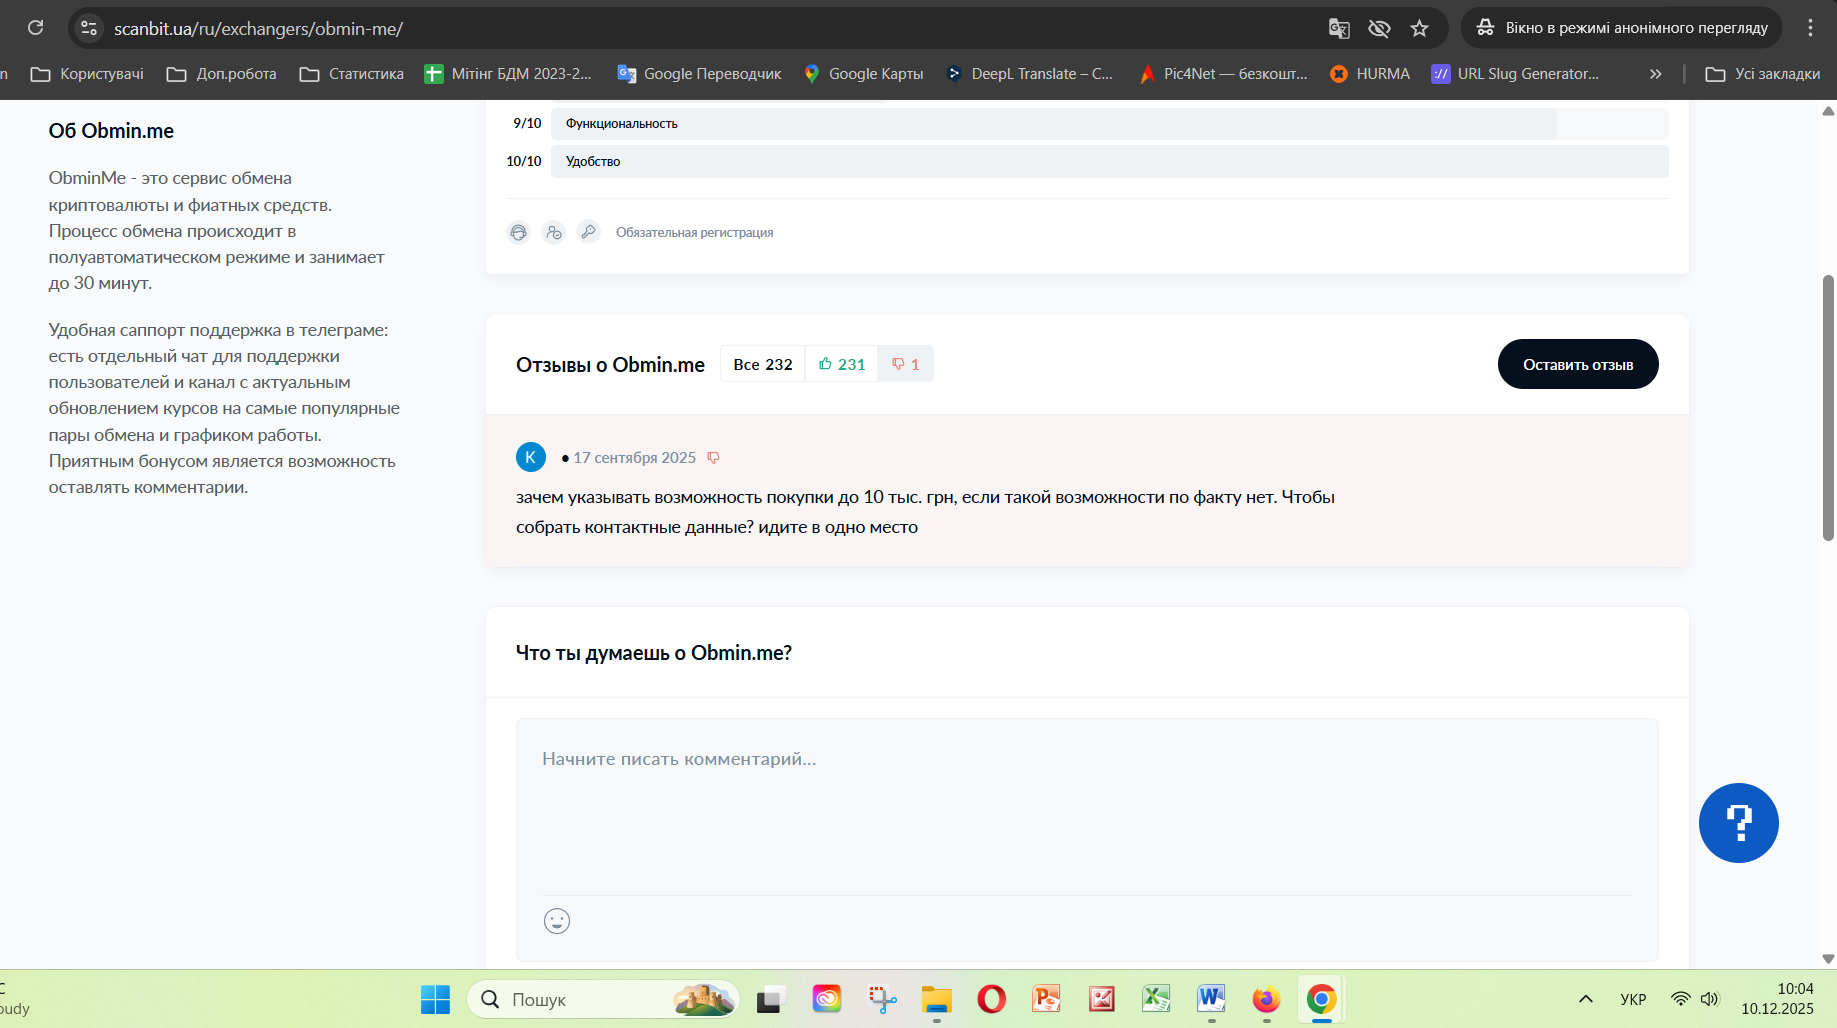This screenshot has width=1837, height=1028.
Task: Expand the hidden bookmarks chevron
Action: [1655, 74]
